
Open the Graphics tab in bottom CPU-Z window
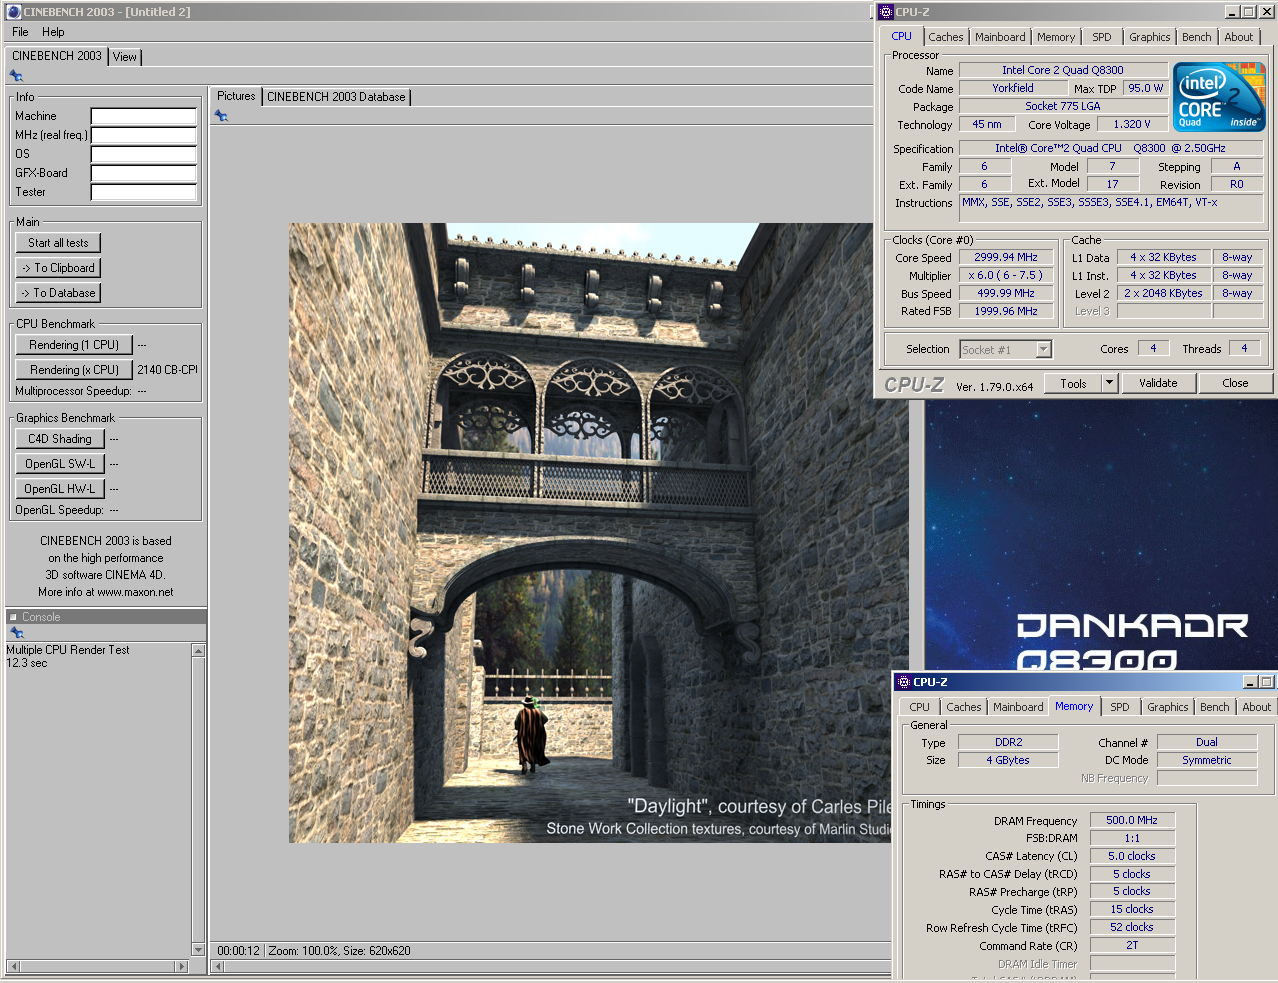pos(1168,707)
